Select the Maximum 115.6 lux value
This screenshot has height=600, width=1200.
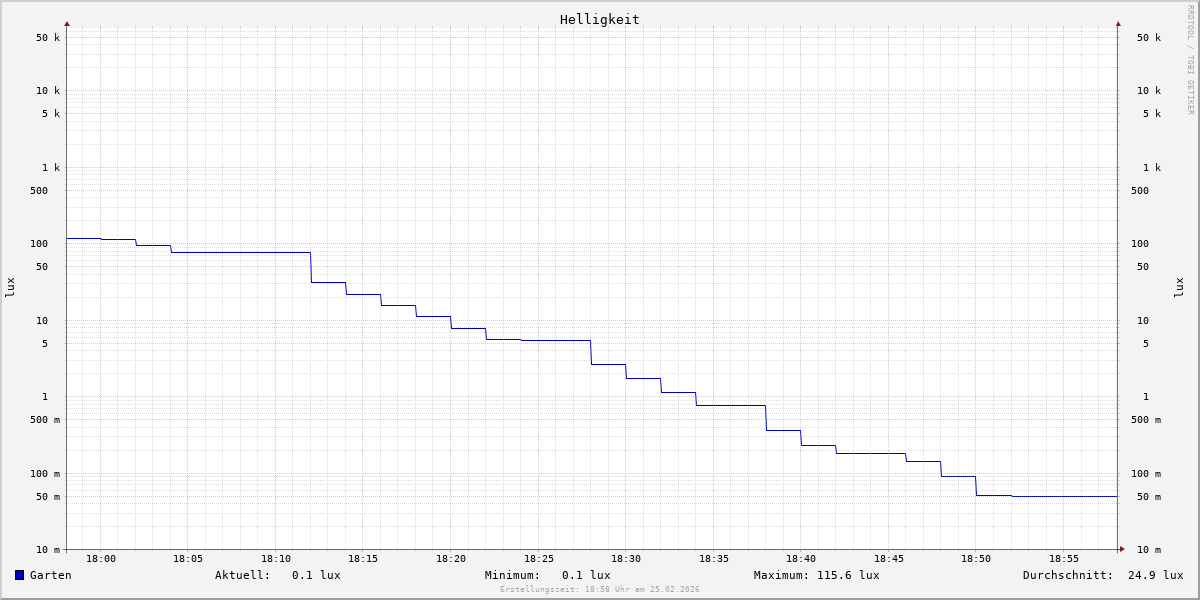tap(848, 575)
